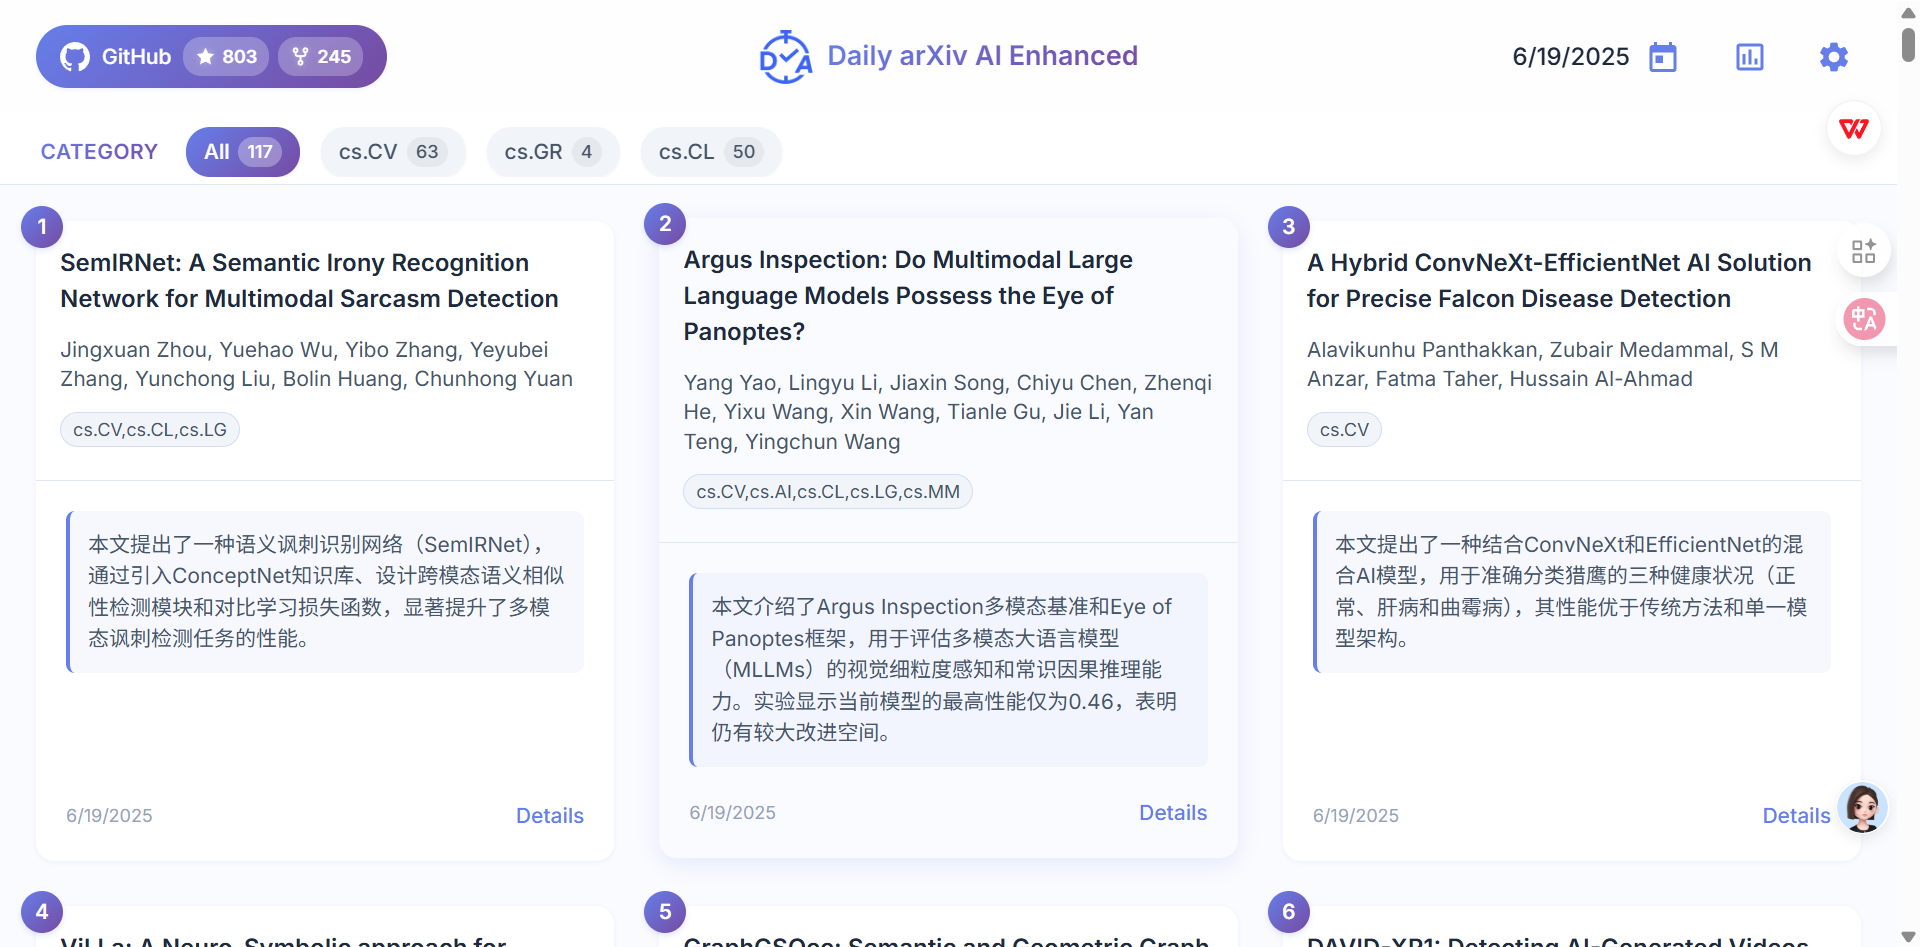
Task: Click the repository star count 803
Action: tap(226, 56)
